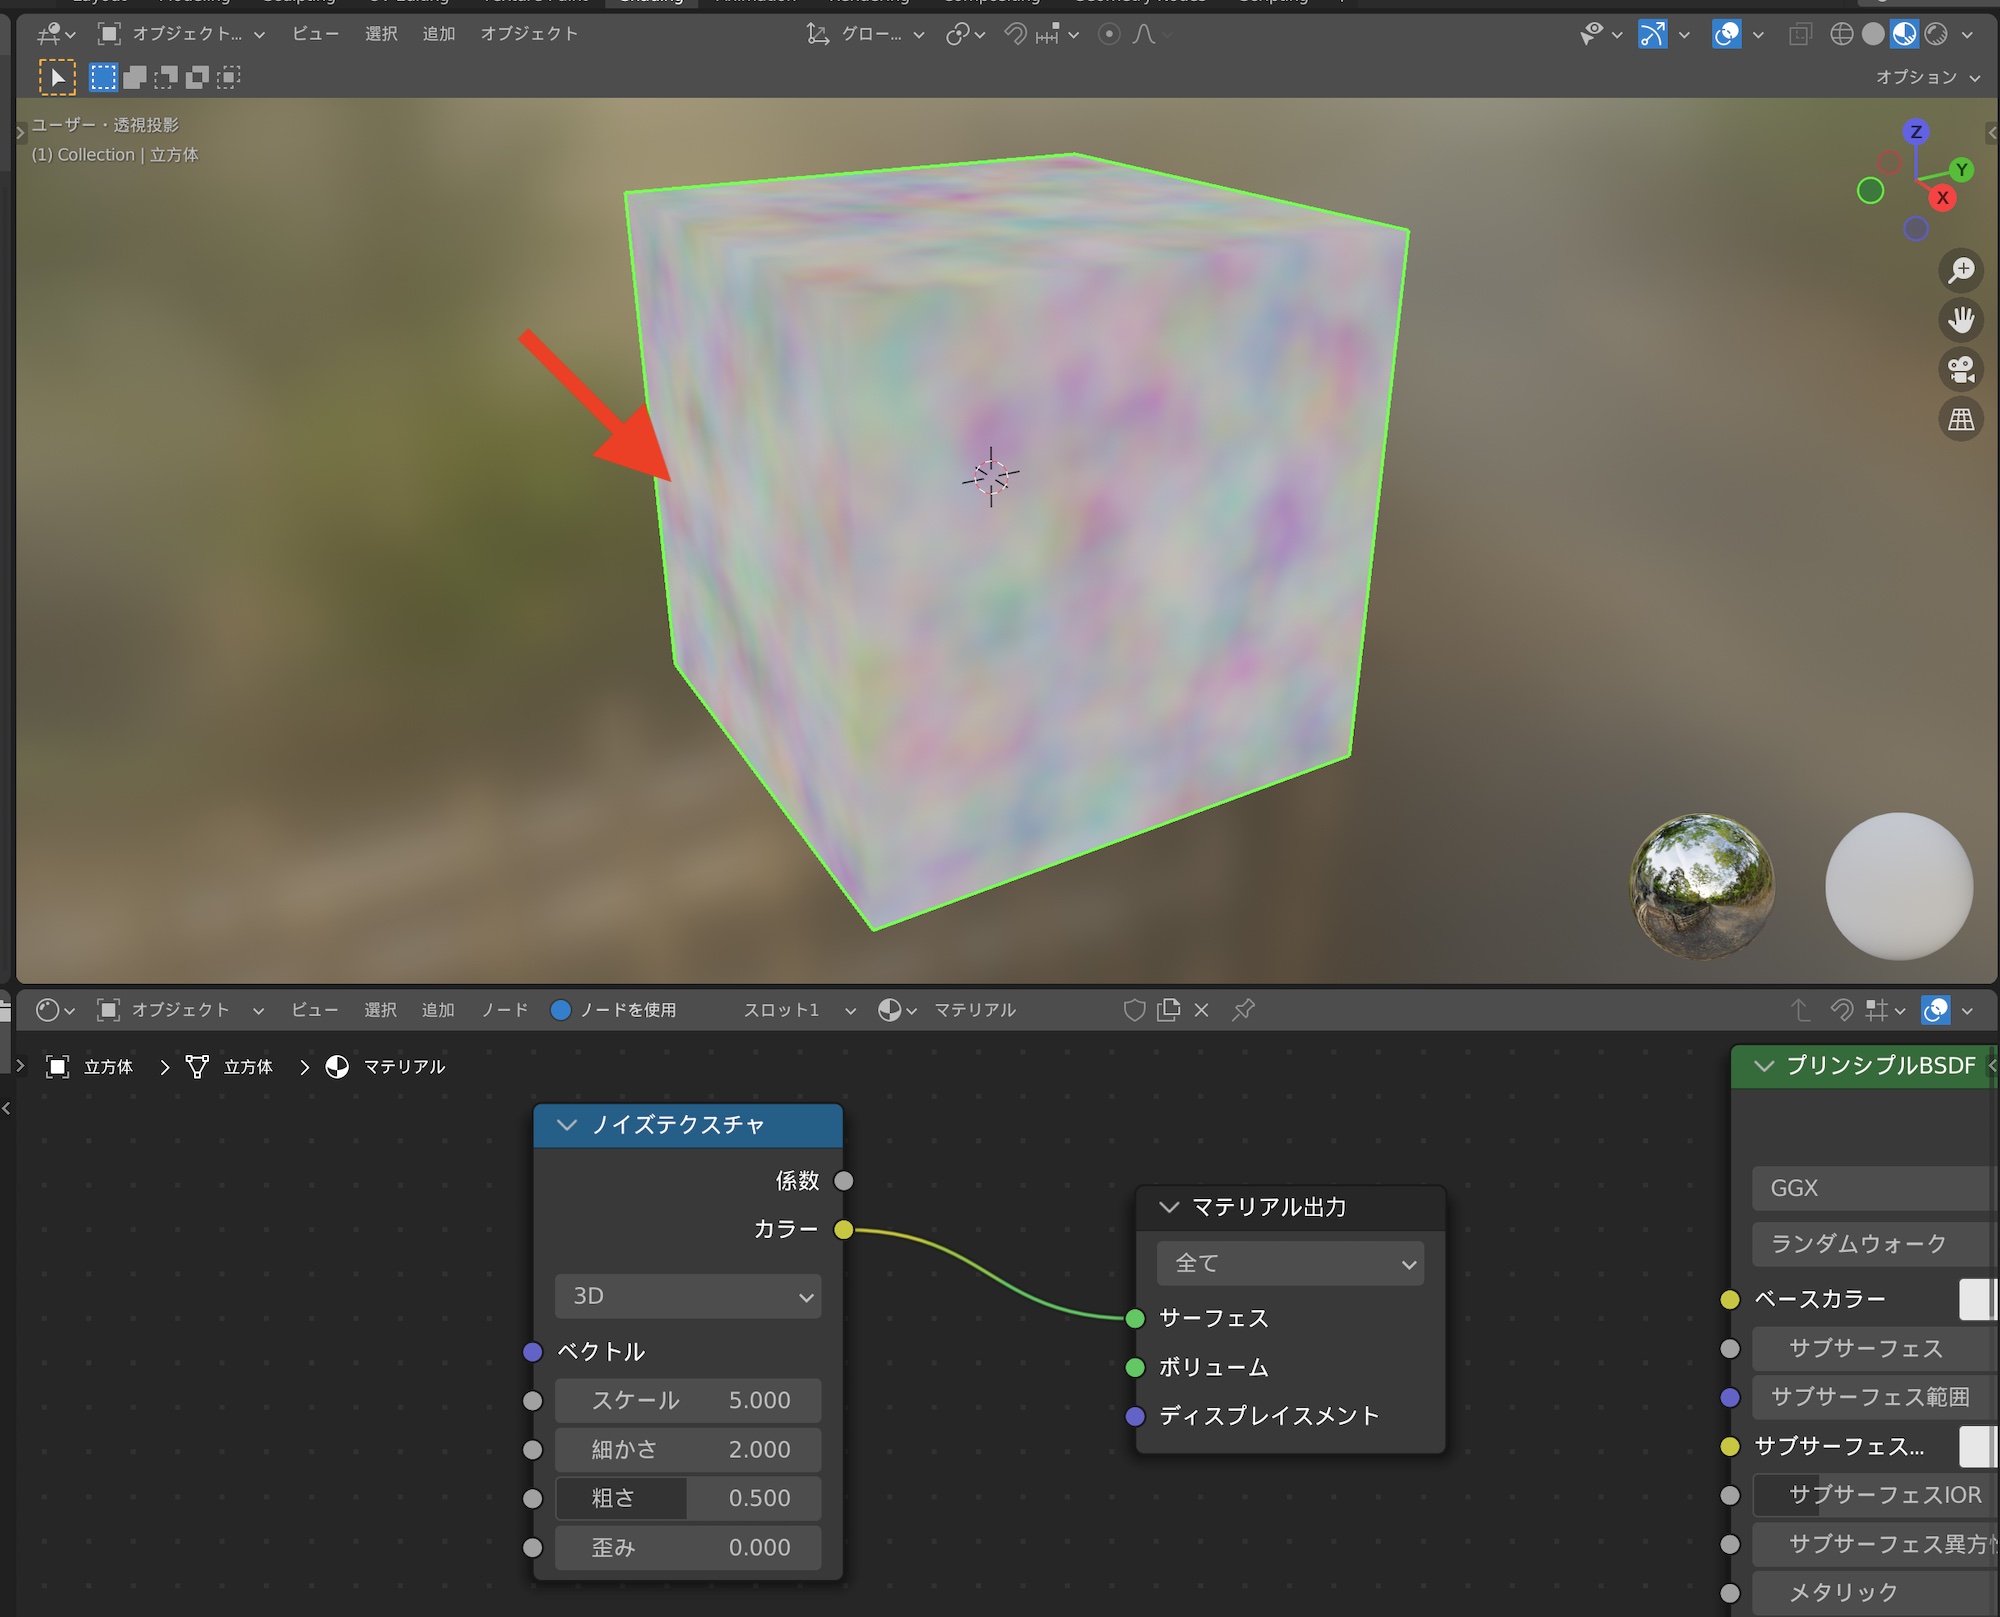Viewport: 2000px width, 1617px height.
Task: Click the pan view hand icon
Action: tap(1961, 320)
